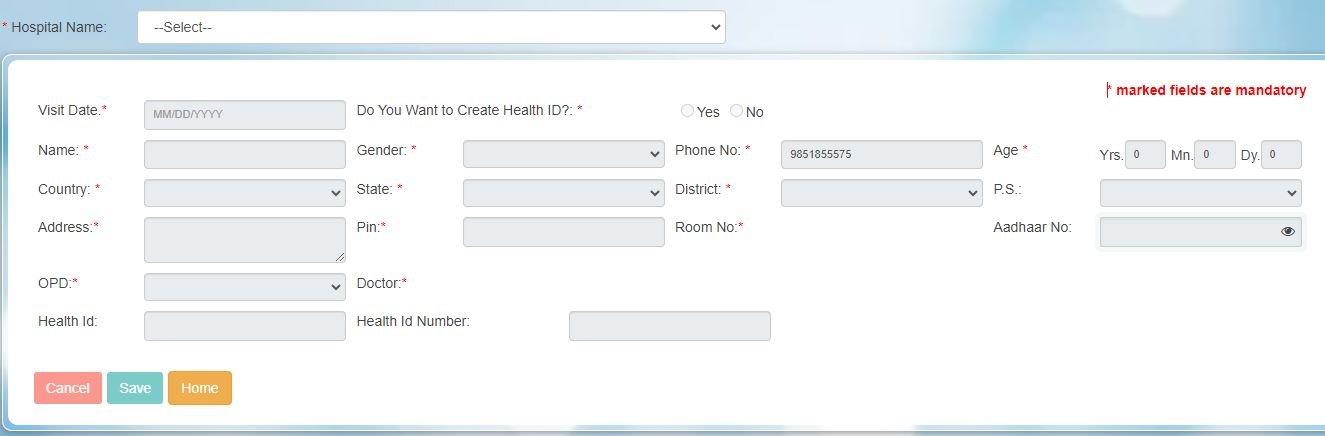Focus the Visit Date field
The height and width of the screenshot is (436, 1325).
click(245, 115)
